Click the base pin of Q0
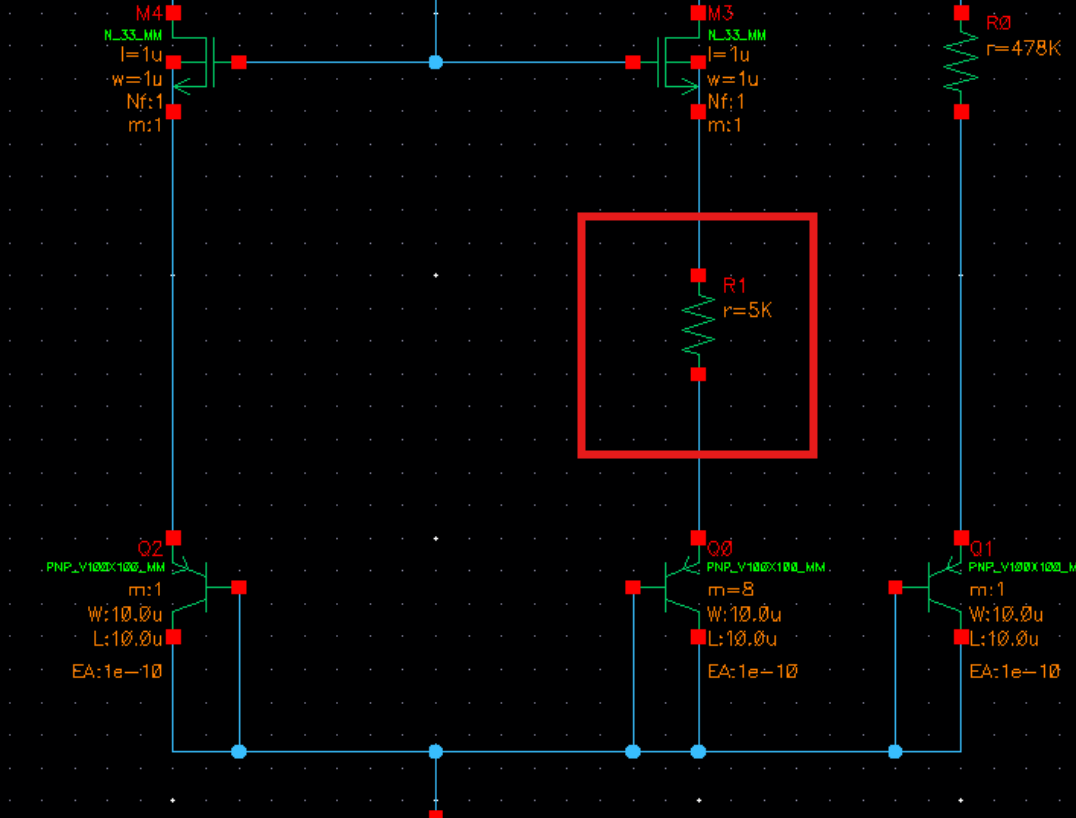 [x=633, y=587]
